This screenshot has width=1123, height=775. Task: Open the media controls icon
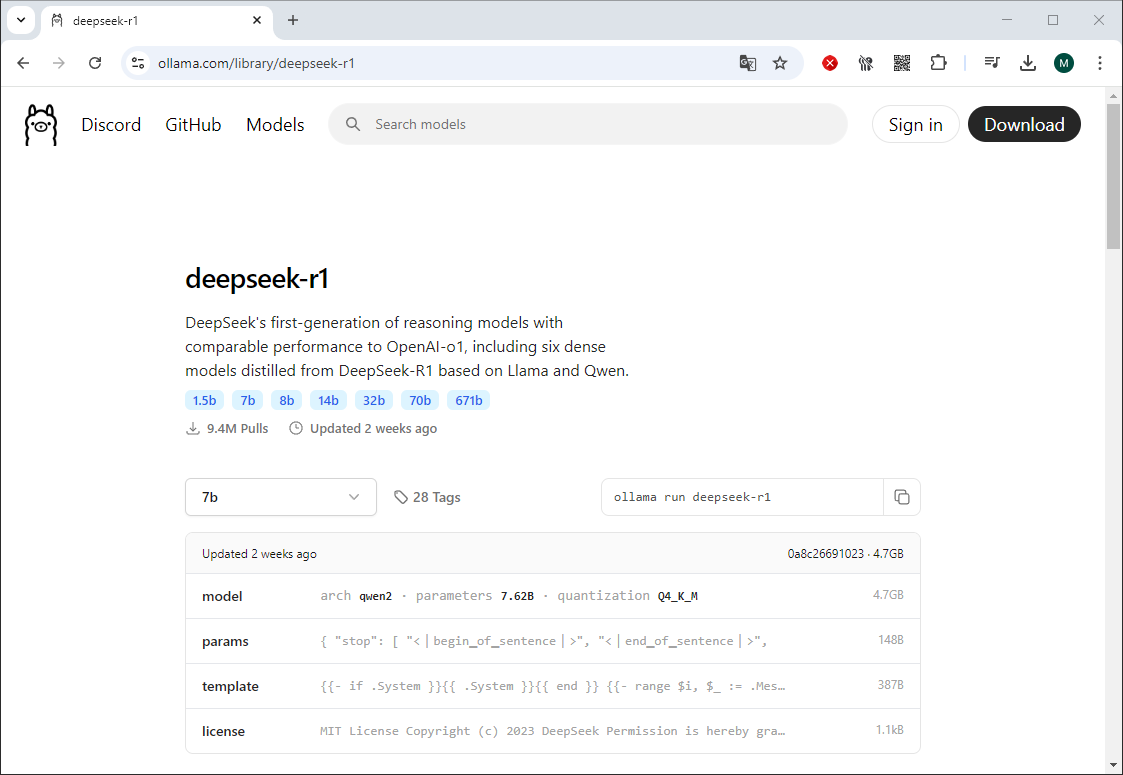[x=992, y=63]
